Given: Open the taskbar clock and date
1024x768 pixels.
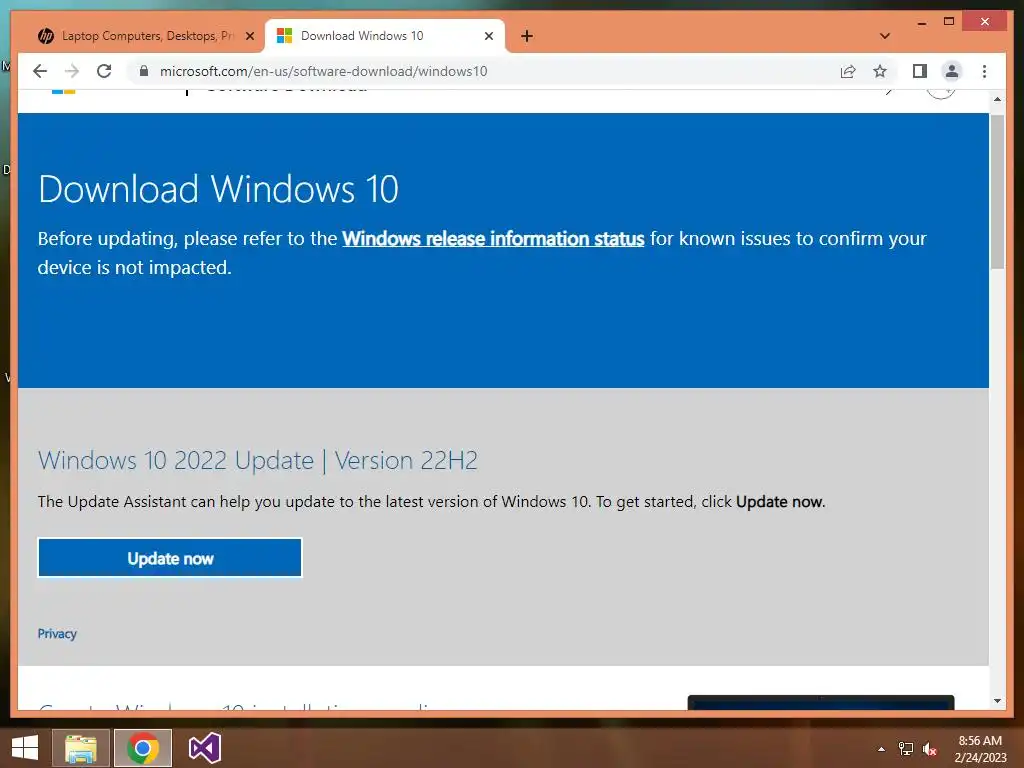Looking at the screenshot, I should 980,749.
